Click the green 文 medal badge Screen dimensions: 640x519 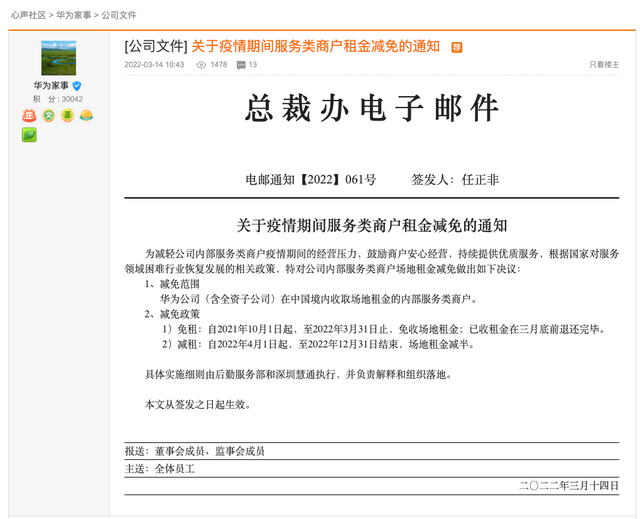(x=49, y=115)
